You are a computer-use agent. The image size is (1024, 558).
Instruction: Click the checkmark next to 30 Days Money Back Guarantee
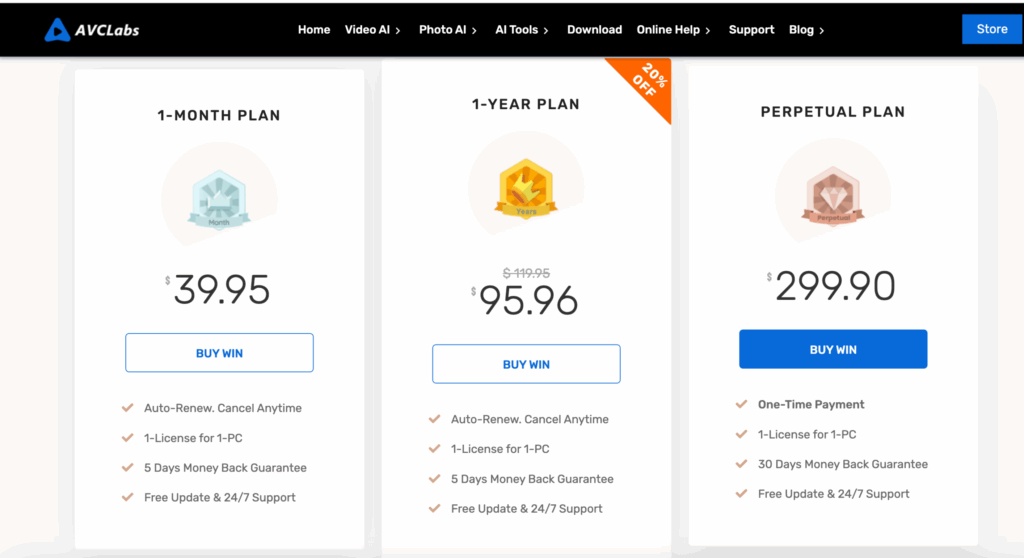point(741,464)
